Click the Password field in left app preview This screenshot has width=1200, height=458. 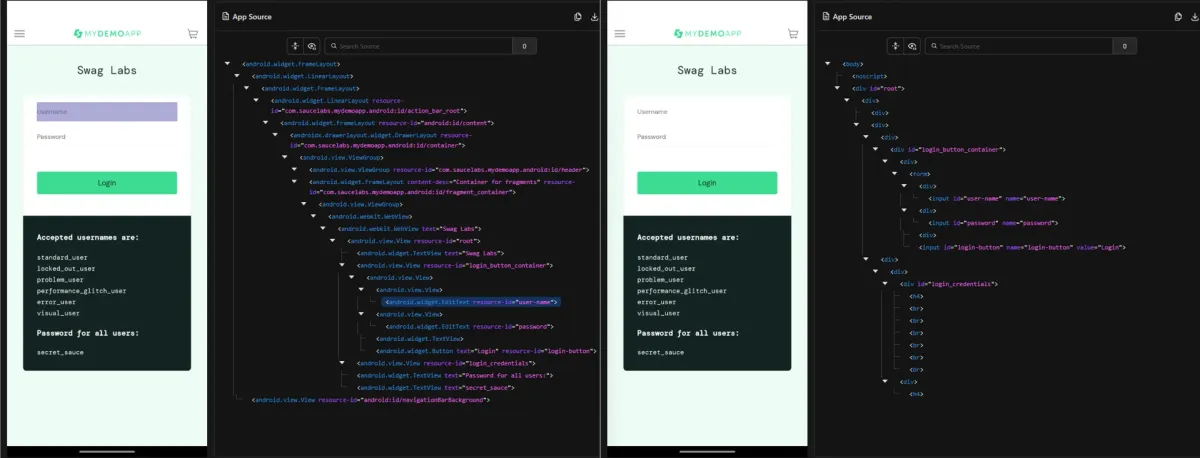pyautogui.click(x=107, y=136)
